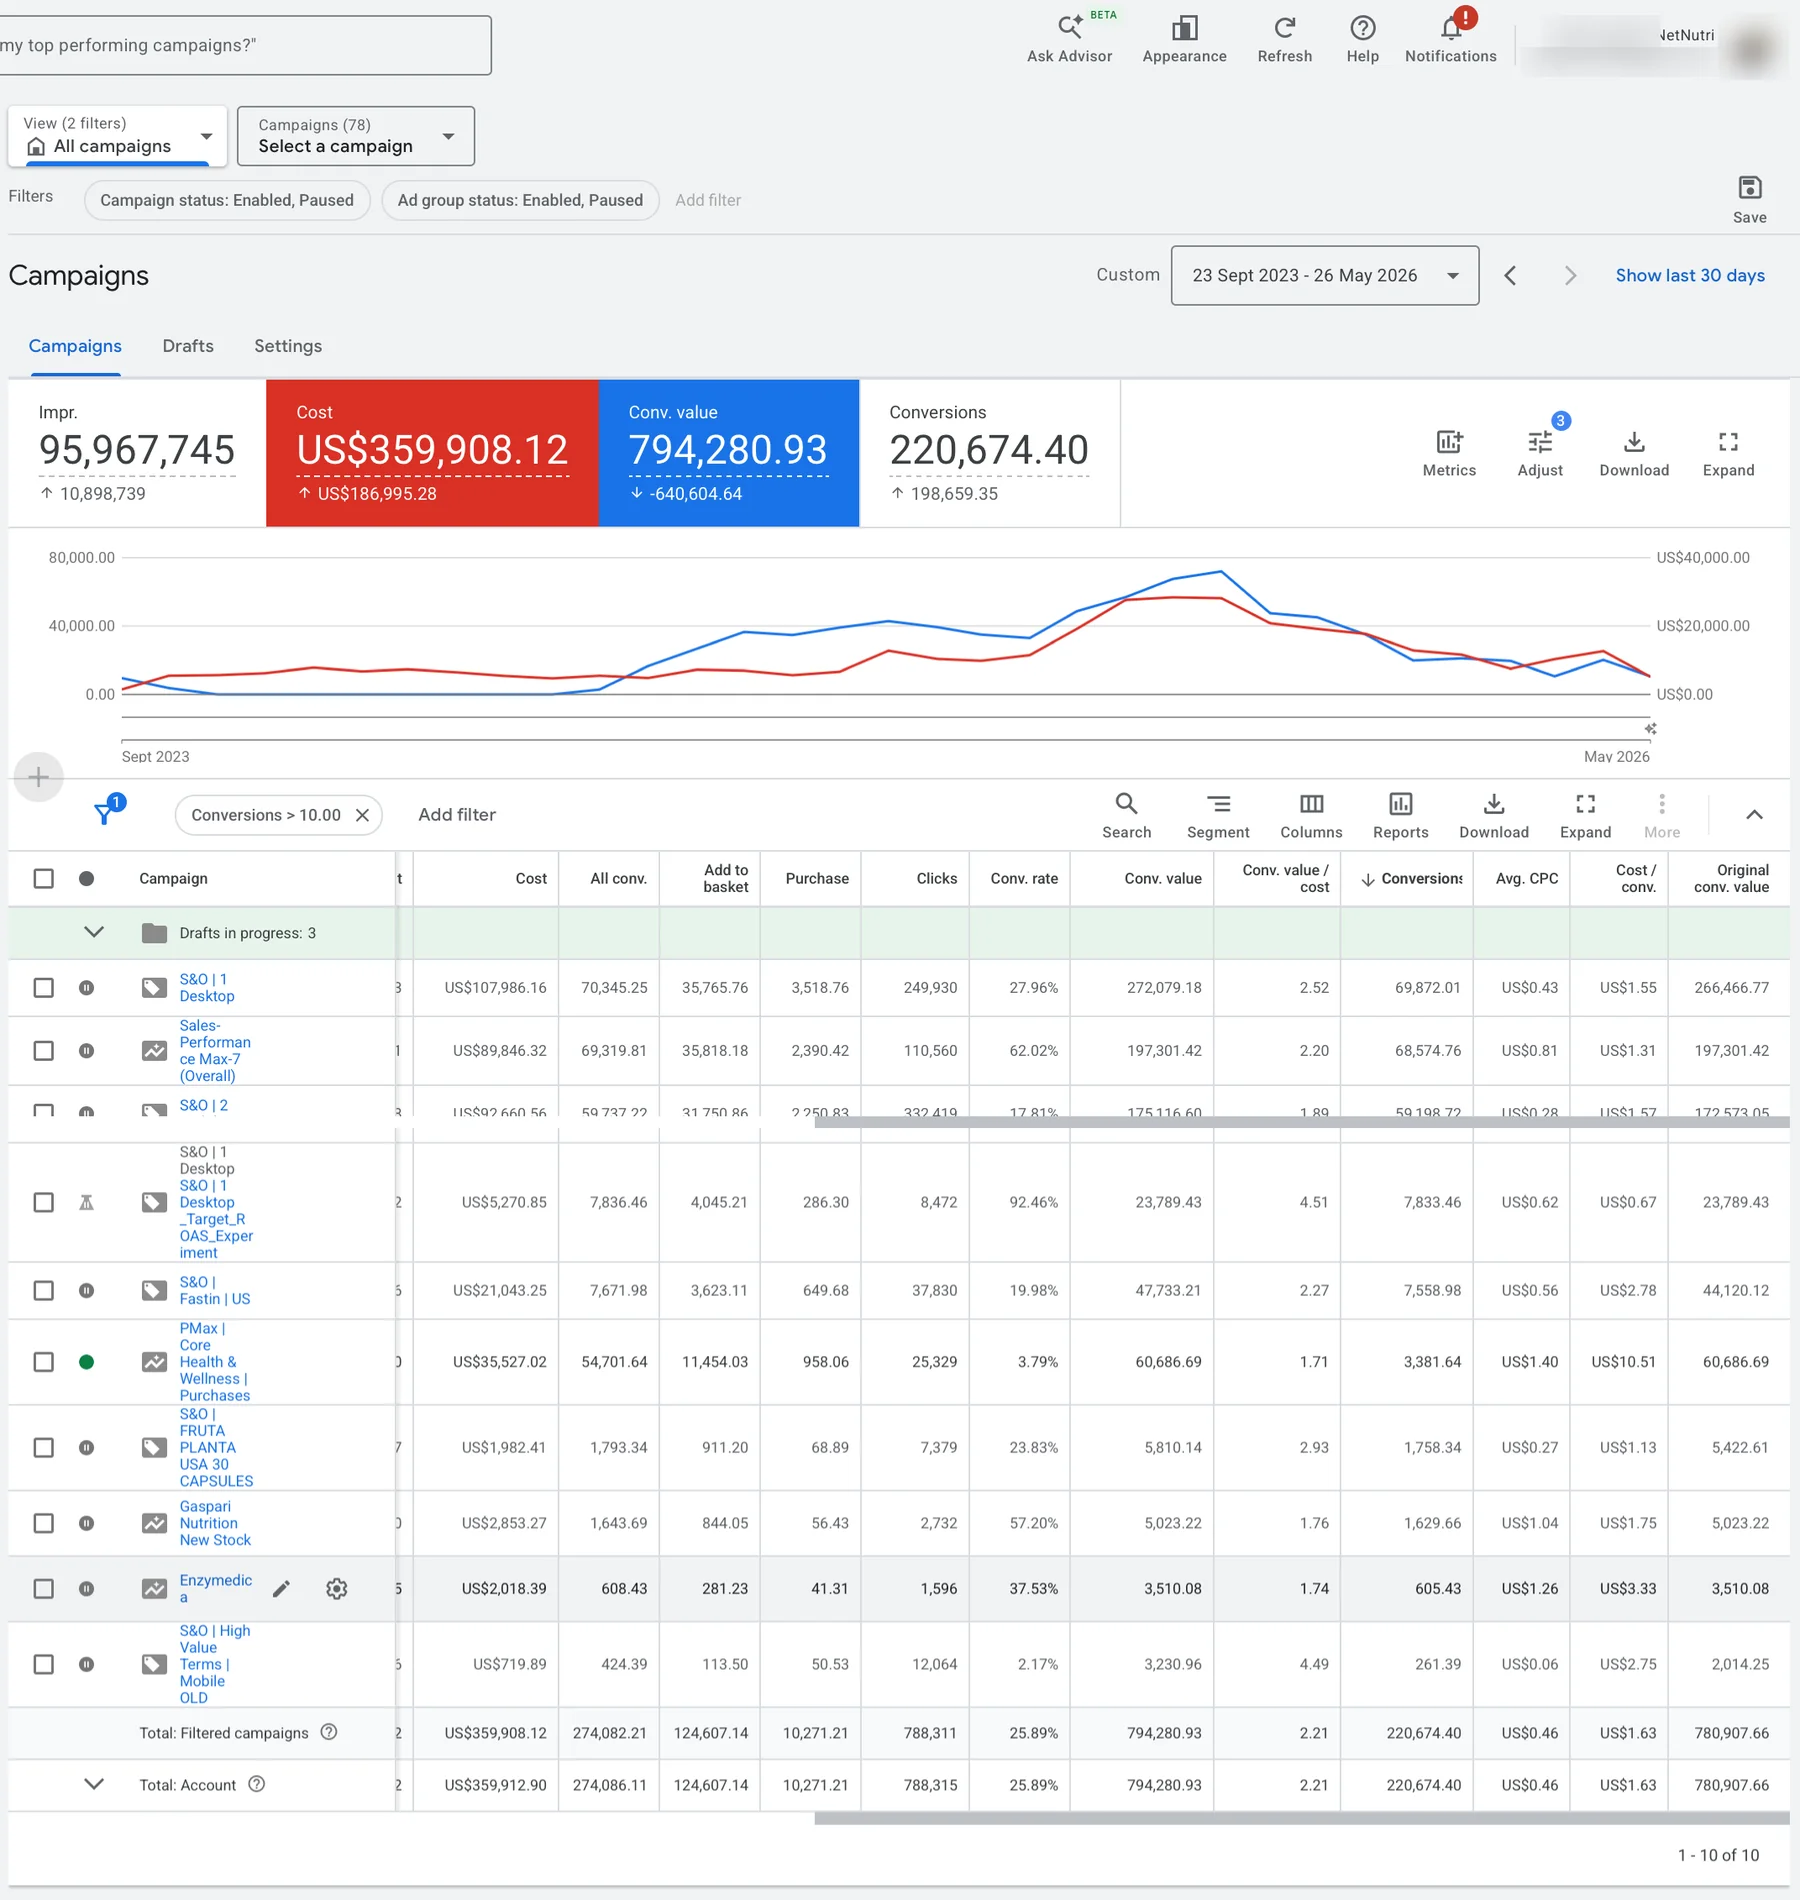1800x1900 pixels.
Task: Click the search query input field
Action: 245,45
